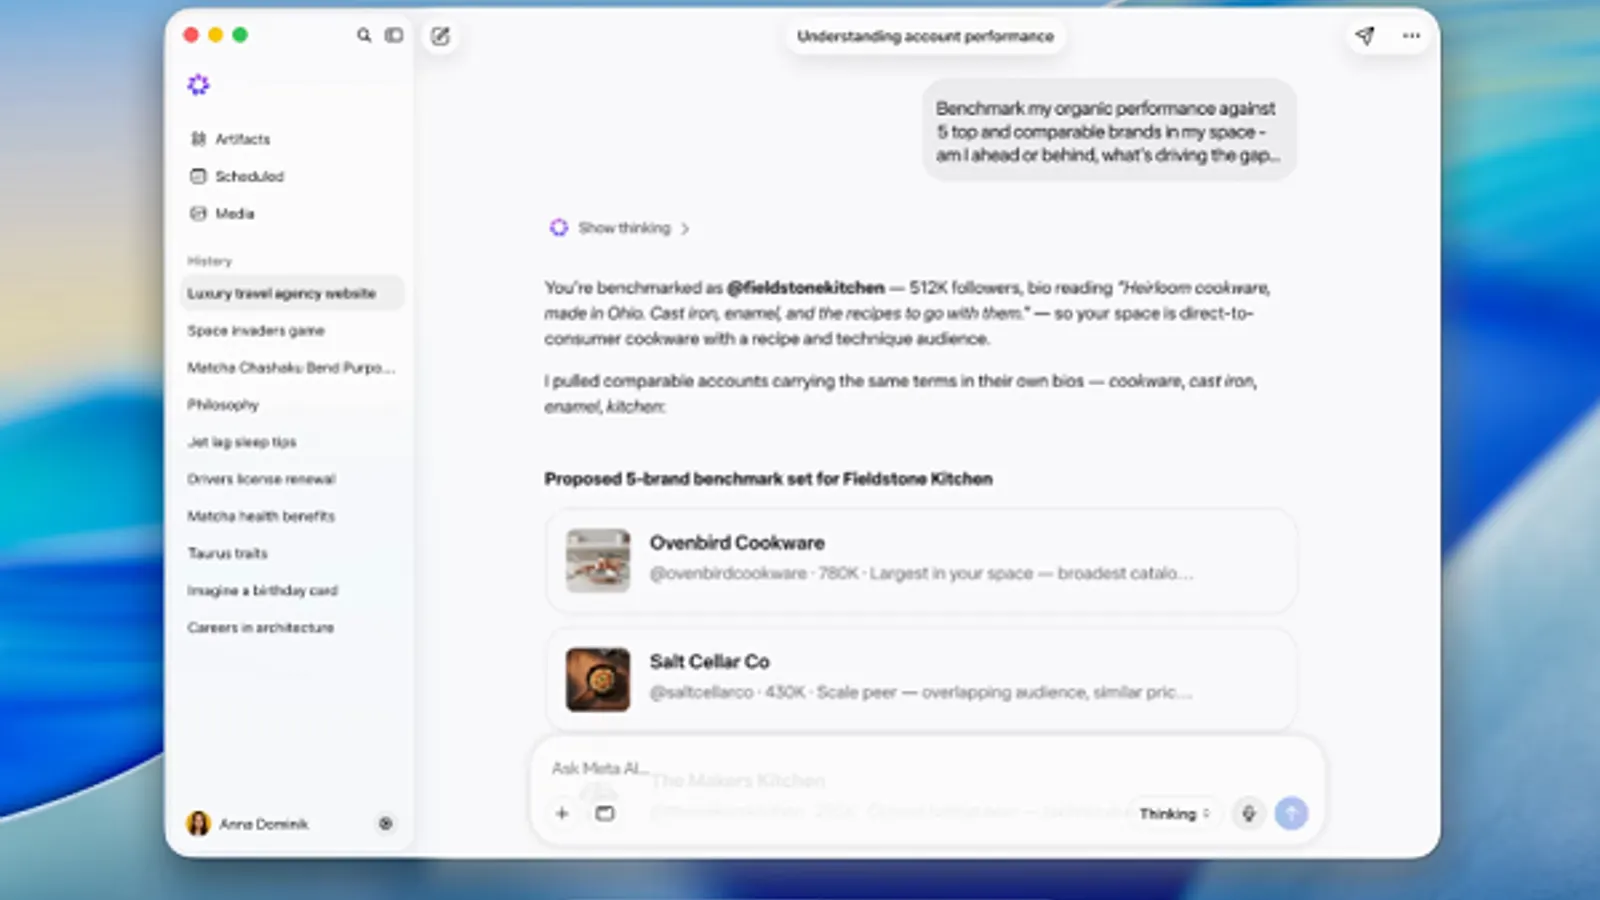Open Artifacts in the sidebar
The width and height of the screenshot is (1600, 900).
point(231,139)
